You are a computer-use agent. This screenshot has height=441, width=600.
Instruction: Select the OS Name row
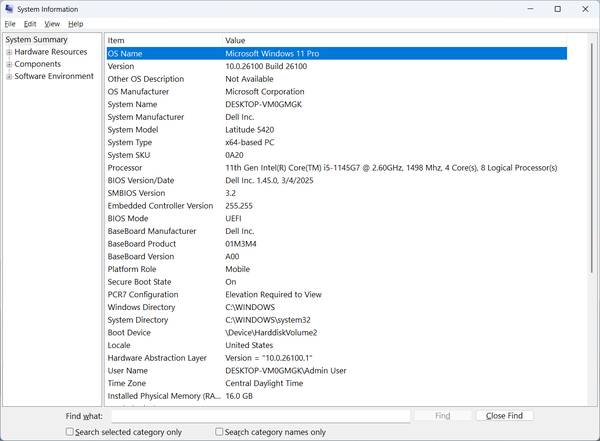(337, 54)
